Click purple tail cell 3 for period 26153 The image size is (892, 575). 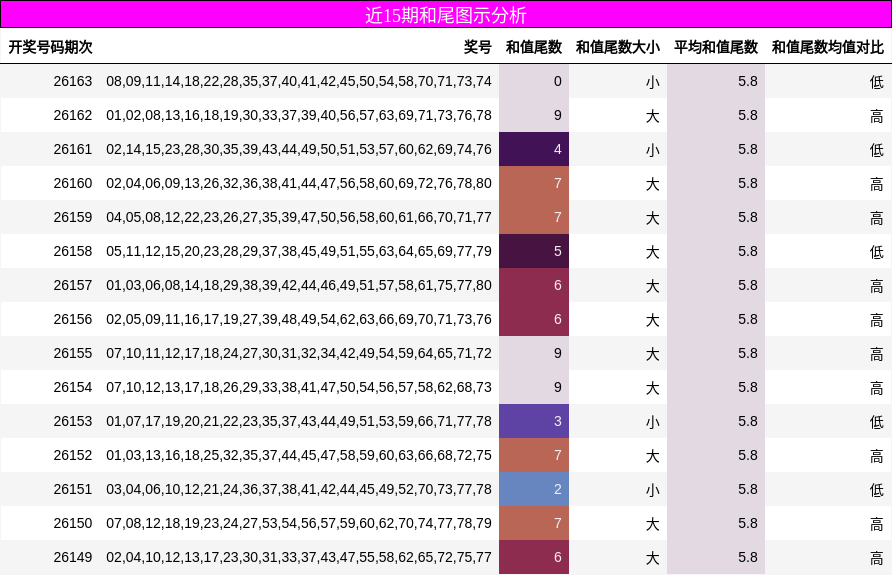coord(534,421)
